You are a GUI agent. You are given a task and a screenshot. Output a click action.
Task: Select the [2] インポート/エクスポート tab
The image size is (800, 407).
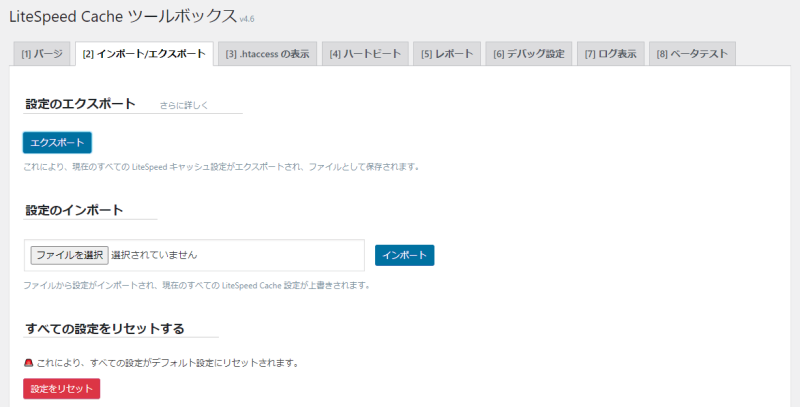(144, 54)
